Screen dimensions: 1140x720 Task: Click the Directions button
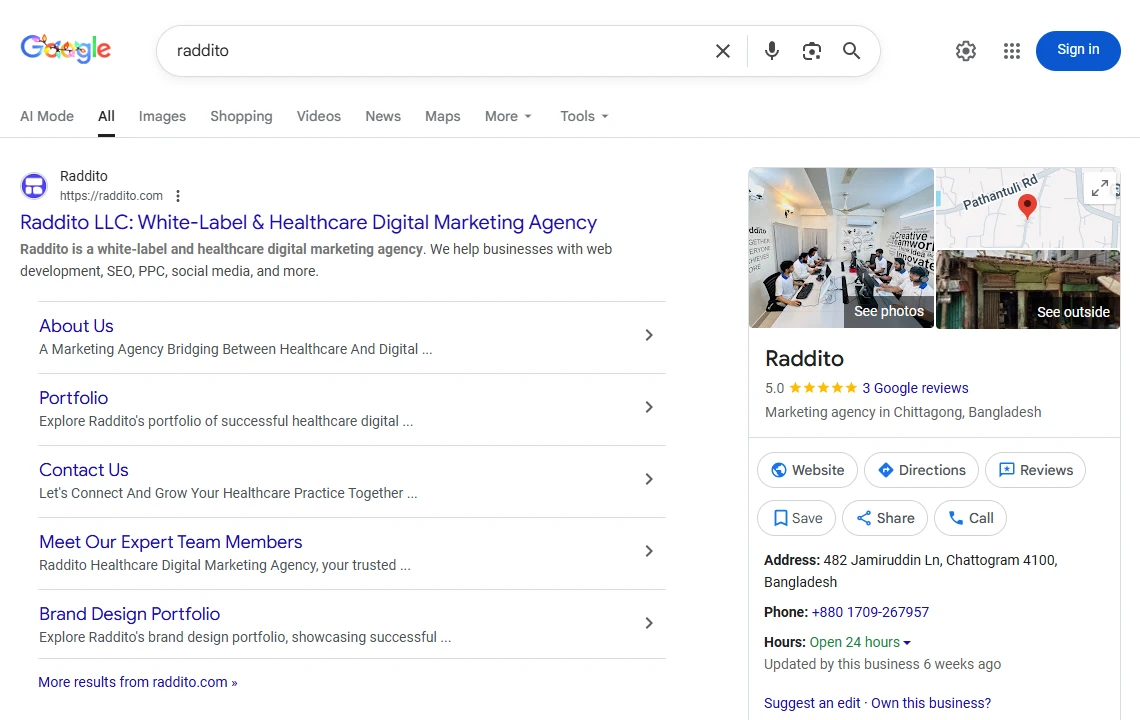(921, 470)
